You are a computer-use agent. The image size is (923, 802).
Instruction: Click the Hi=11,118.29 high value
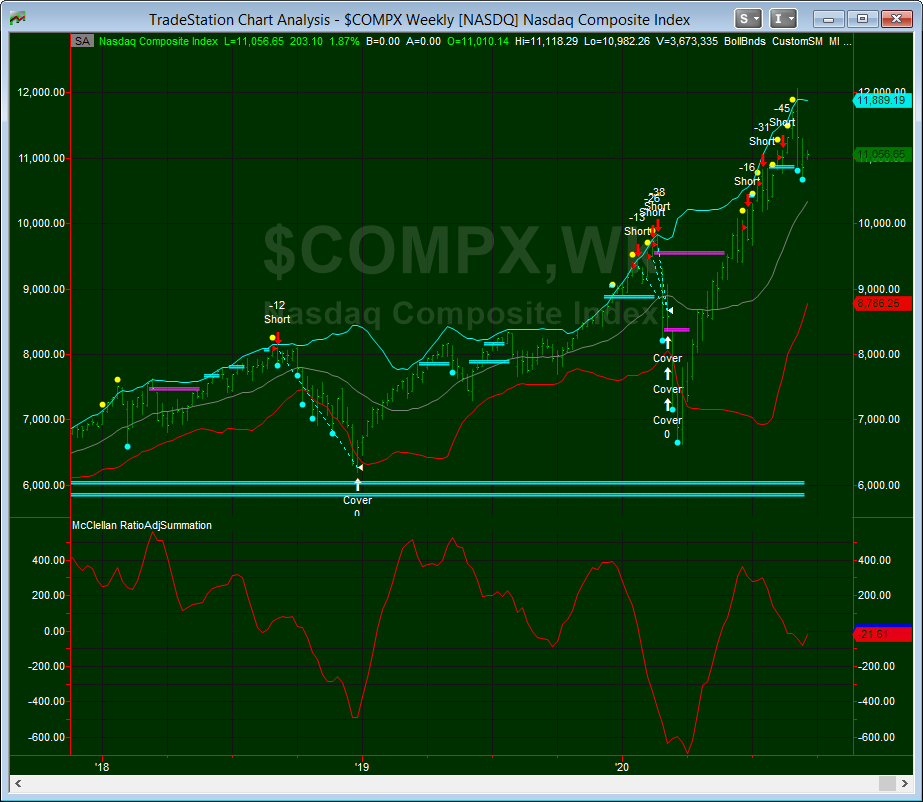546,41
